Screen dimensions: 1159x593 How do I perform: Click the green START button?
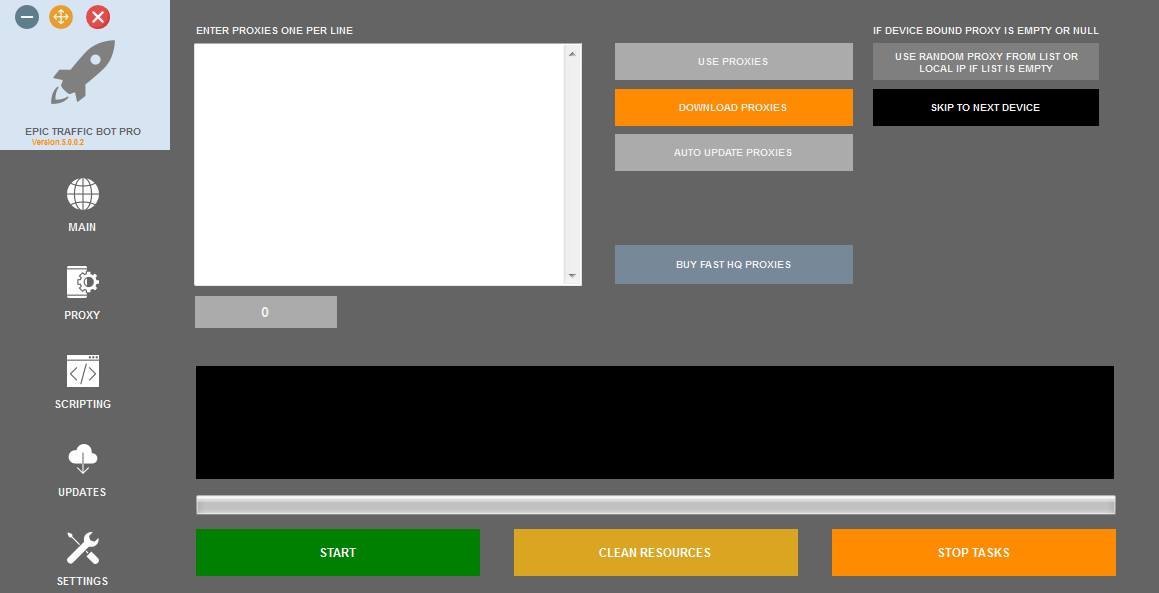click(338, 552)
